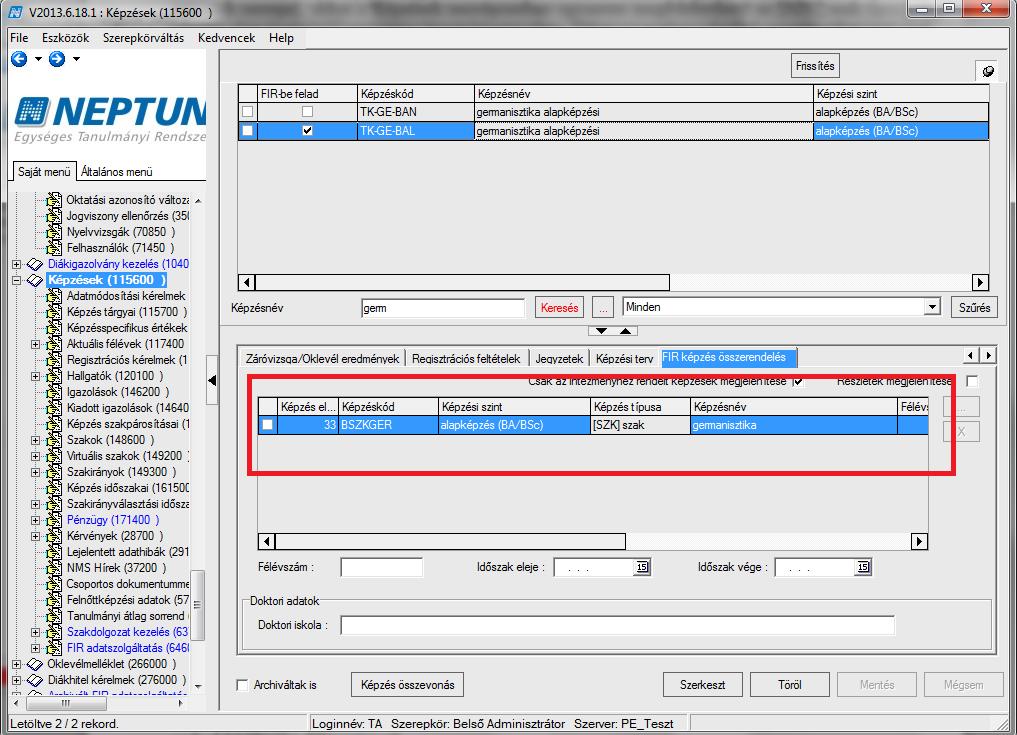Click the Kérvények tree node icon

[54, 536]
